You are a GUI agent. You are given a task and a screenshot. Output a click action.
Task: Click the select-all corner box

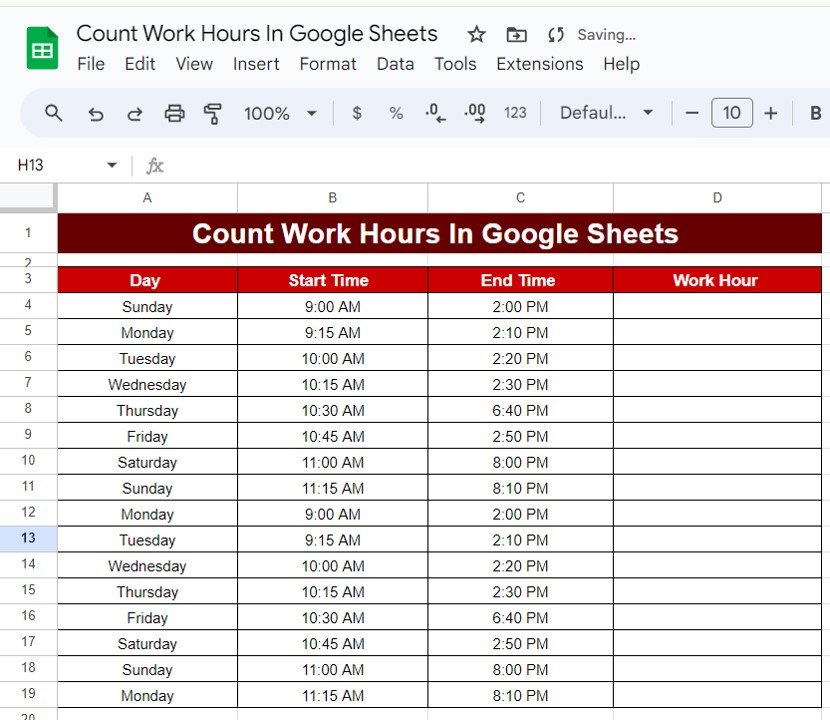point(28,198)
